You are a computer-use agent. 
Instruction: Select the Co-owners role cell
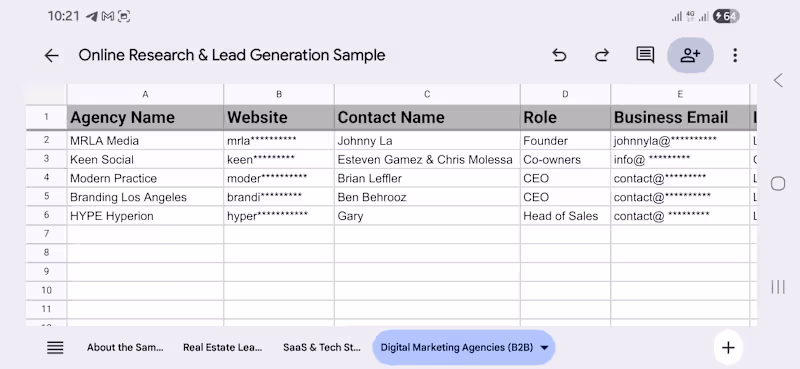(565, 159)
